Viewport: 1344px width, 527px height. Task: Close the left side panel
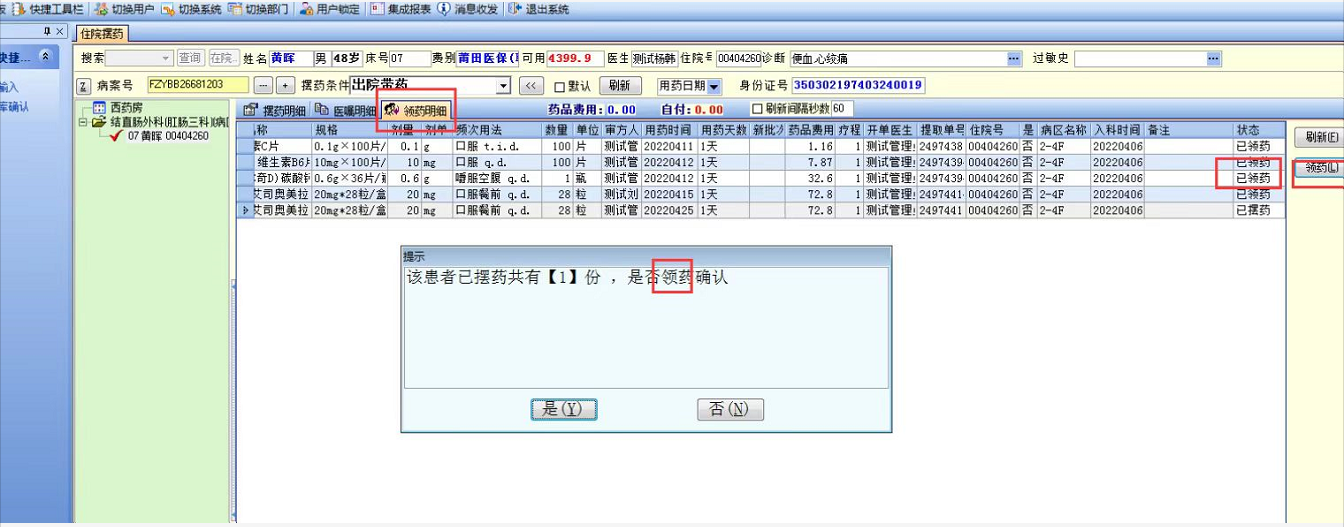[x=60, y=32]
